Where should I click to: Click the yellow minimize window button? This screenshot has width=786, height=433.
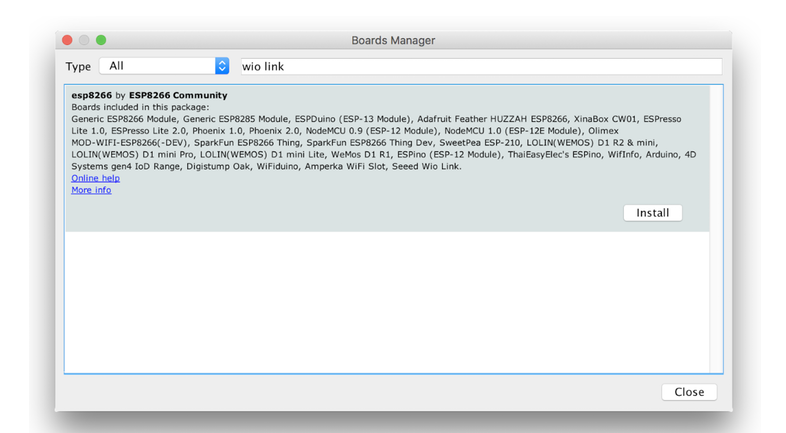tap(84, 40)
